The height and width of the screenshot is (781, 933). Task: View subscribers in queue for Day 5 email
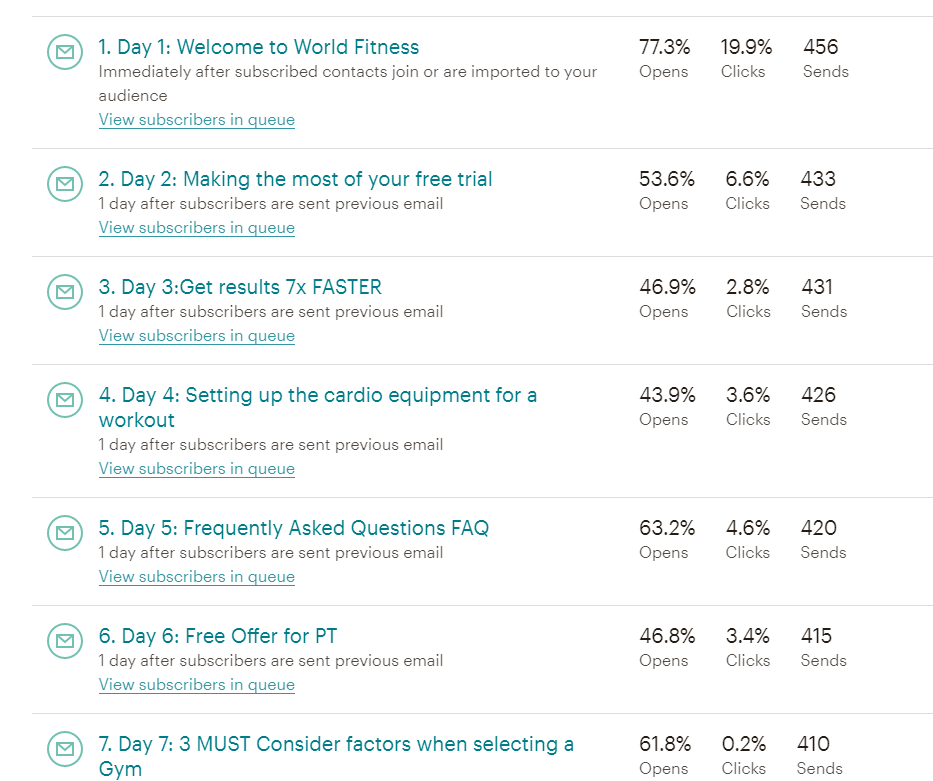coord(196,577)
